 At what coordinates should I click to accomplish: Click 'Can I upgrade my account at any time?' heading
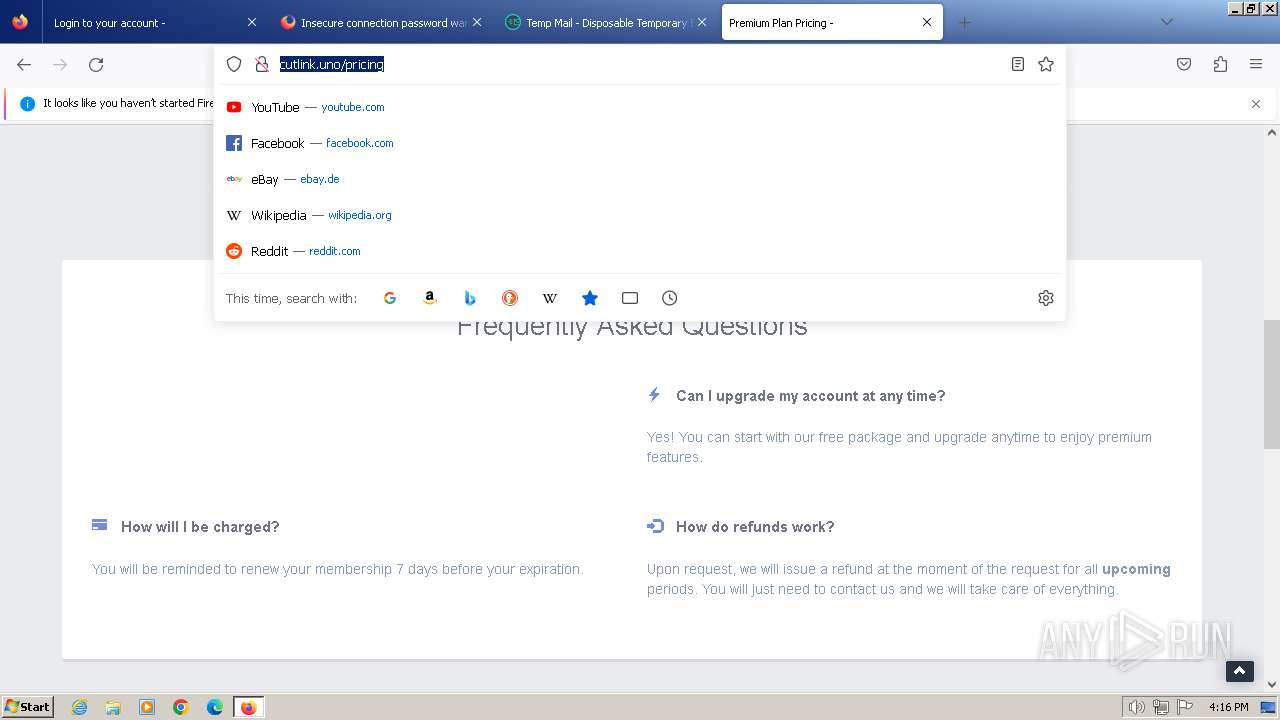click(x=810, y=396)
